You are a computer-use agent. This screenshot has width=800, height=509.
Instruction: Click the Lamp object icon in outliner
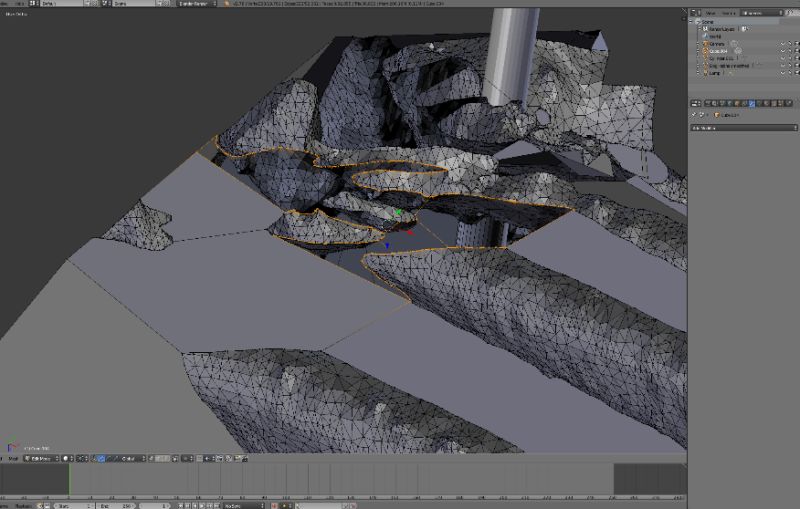coord(706,73)
